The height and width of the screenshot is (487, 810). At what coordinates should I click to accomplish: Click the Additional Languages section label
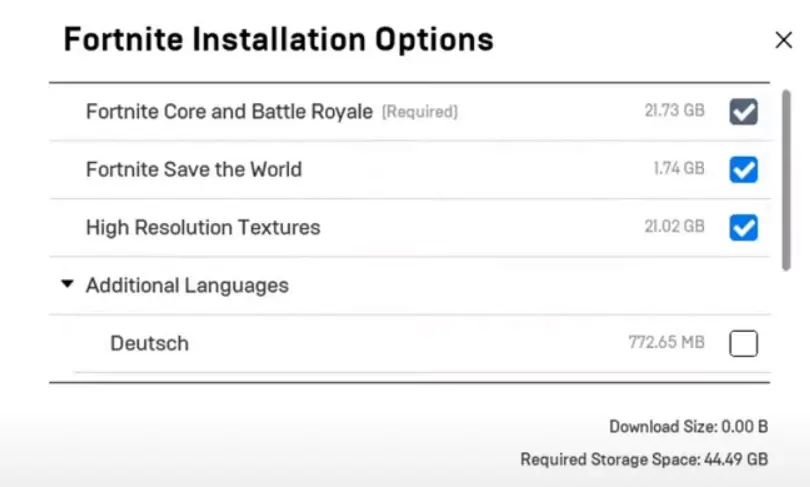pyautogui.click(x=187, y=286)
